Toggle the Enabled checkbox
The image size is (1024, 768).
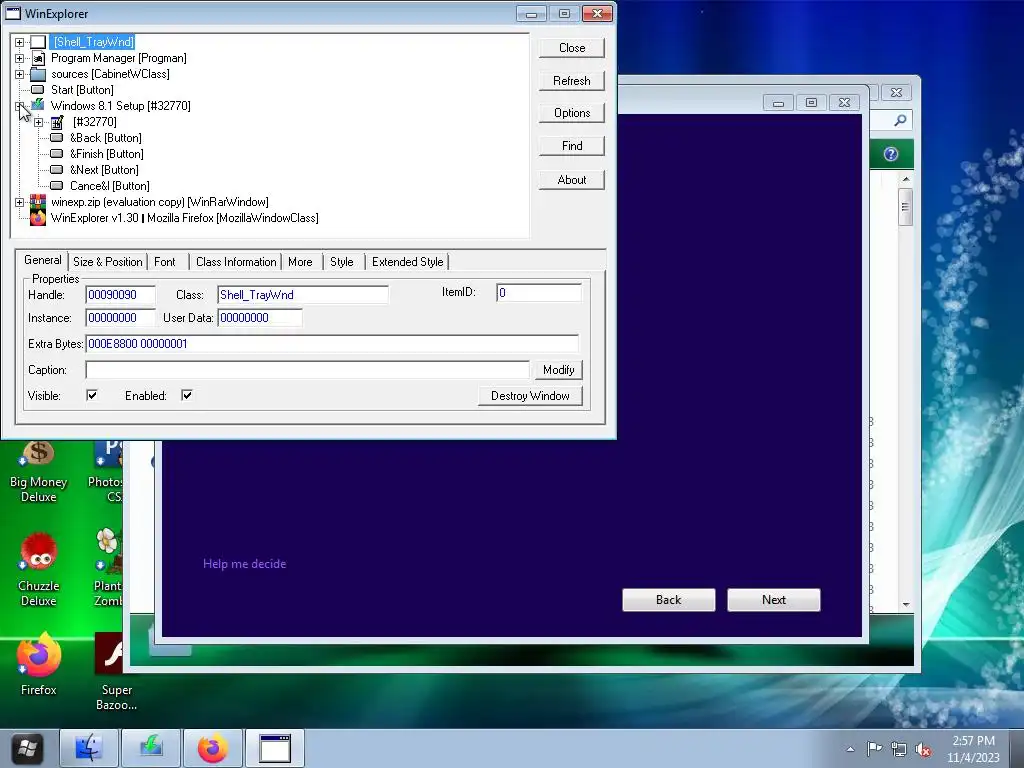tap(187, 395)
